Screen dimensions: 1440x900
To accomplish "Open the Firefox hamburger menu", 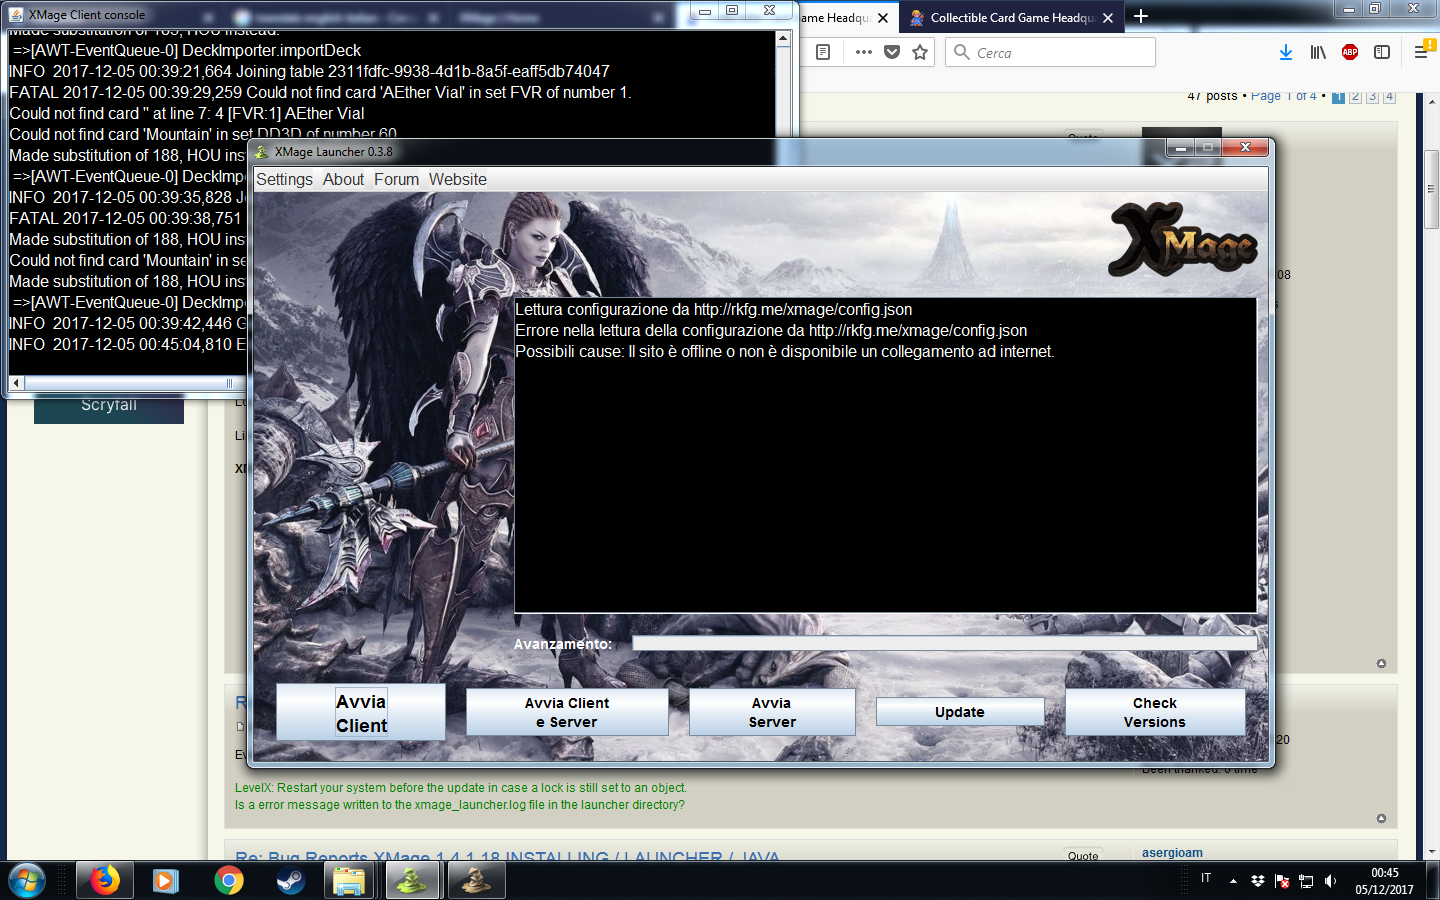I will [x=1420, y=52].
